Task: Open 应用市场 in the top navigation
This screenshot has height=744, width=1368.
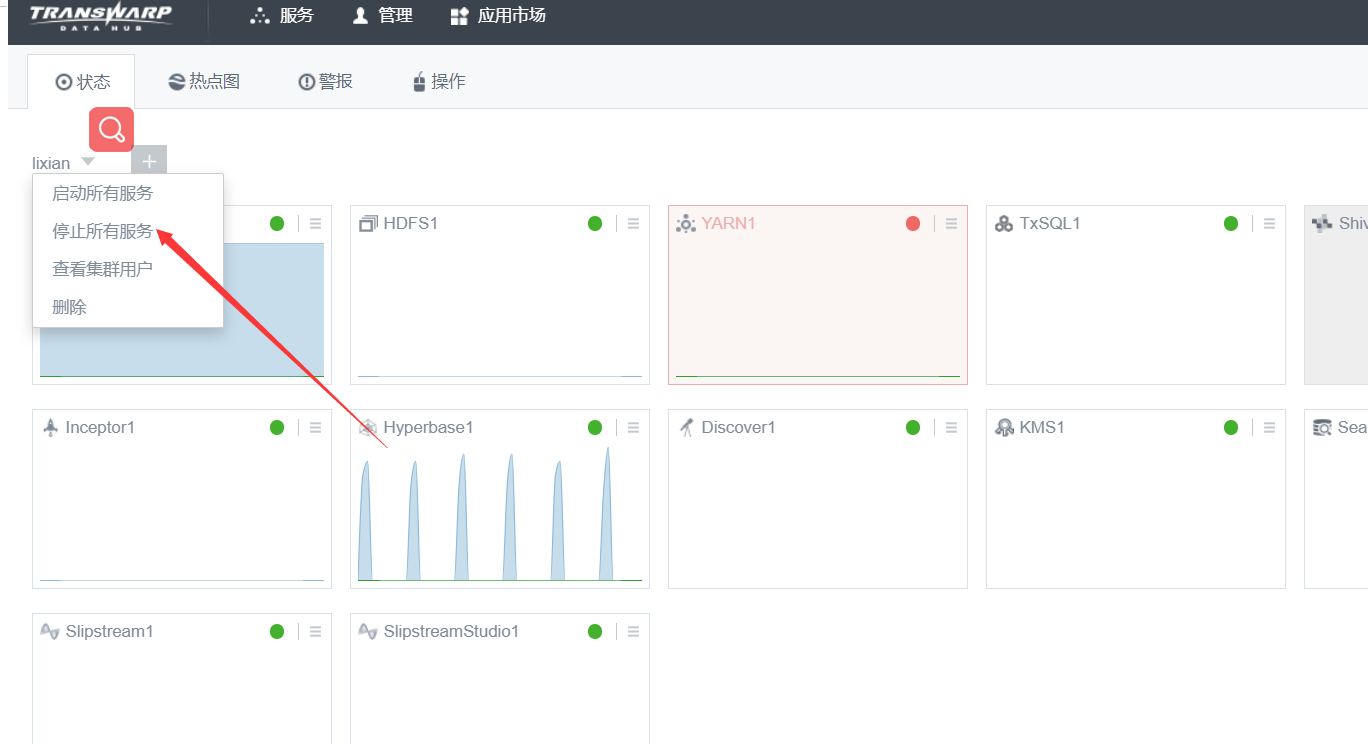Action: coord(498,16)
